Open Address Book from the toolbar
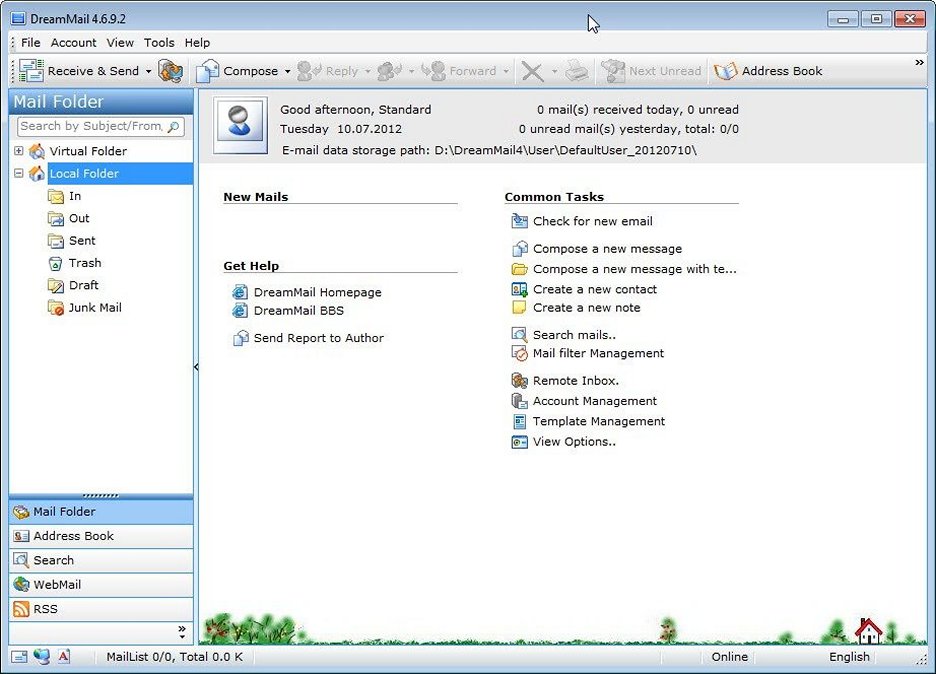The height and width of the screenshot is (674, 936). coord(768,71)
